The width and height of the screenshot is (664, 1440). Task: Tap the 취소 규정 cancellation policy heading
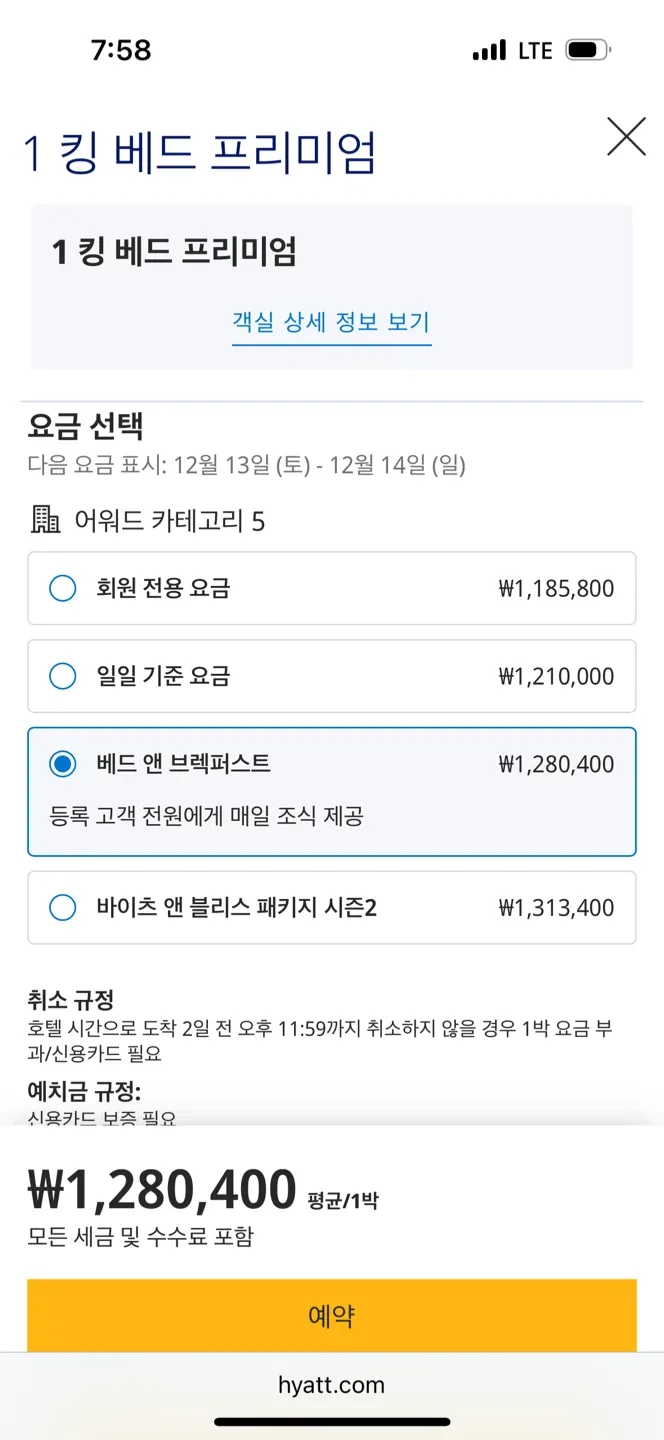(x=71, y=999)
